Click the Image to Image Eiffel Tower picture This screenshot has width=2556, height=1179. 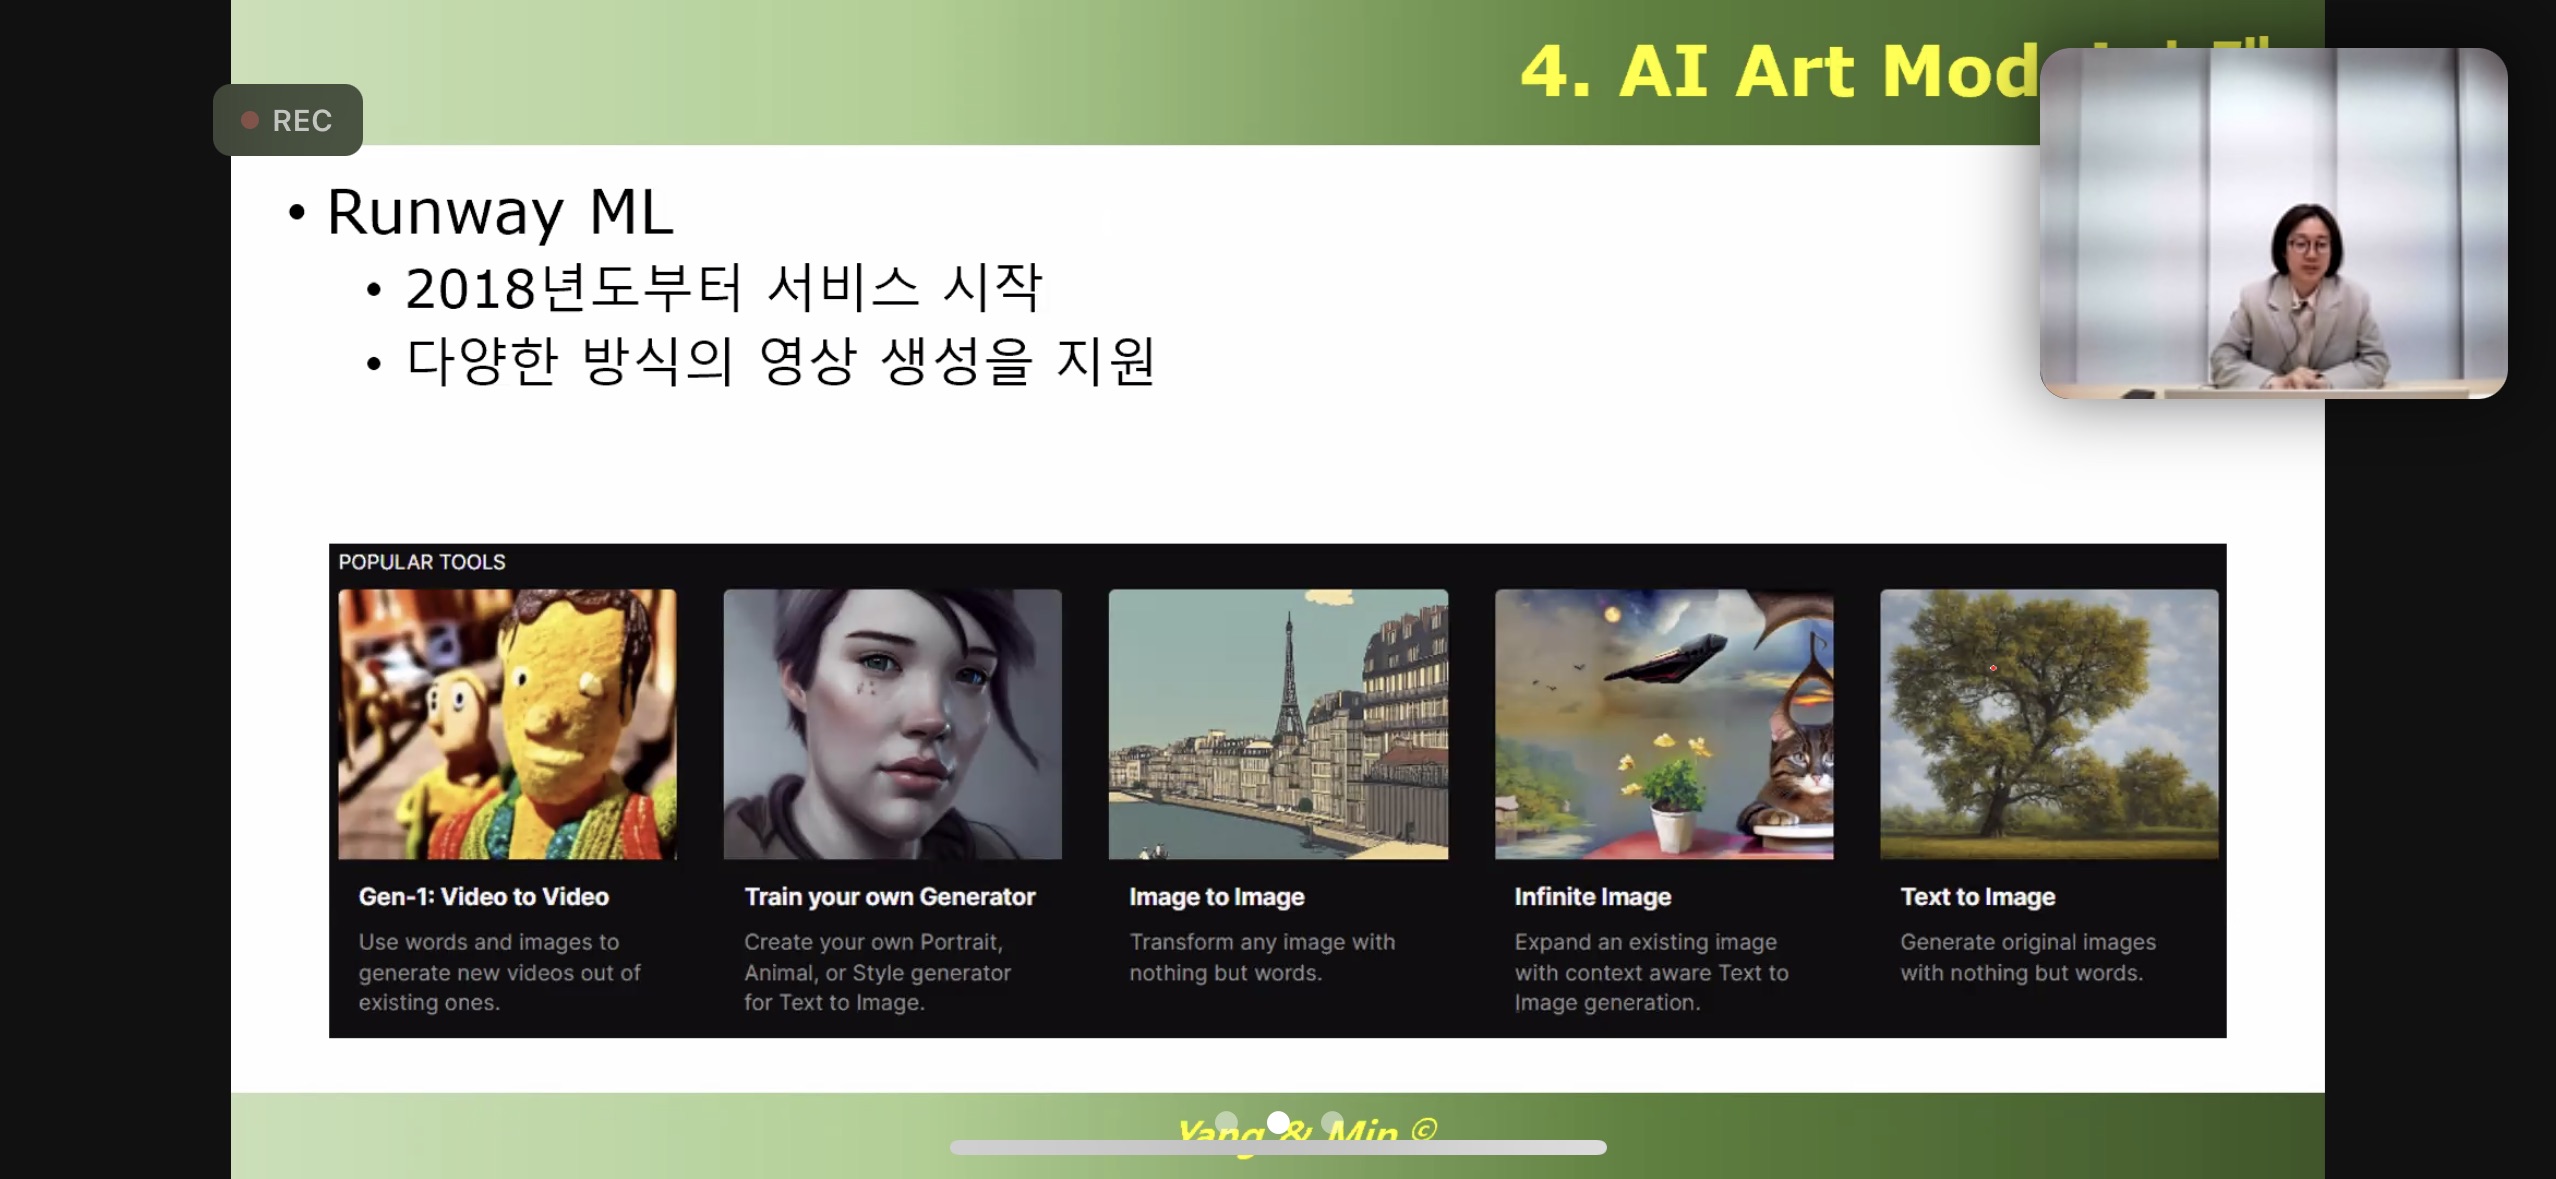point(1277,724)
